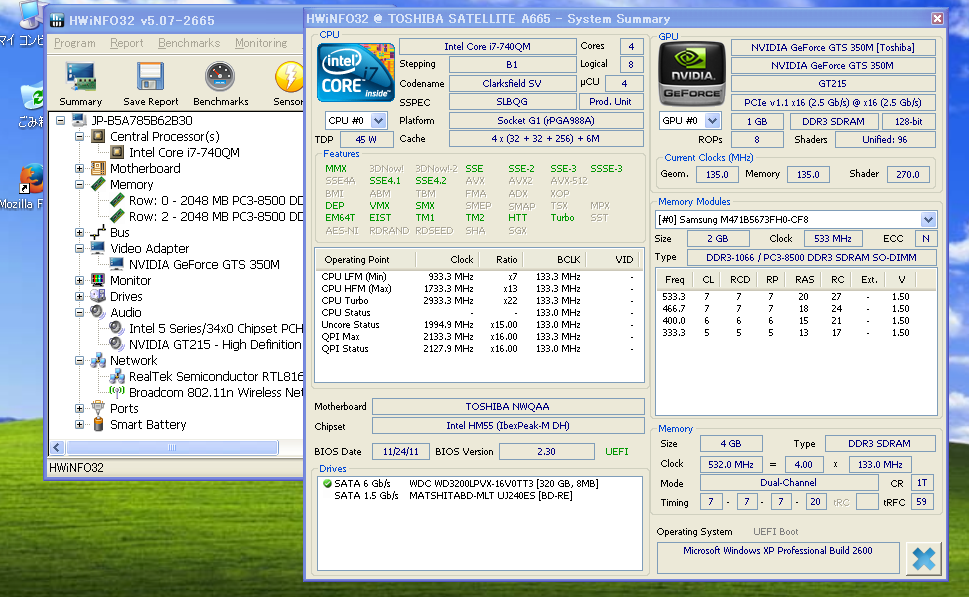
Task: Click the Summary toolbar icon
Action: pyautogui.click(x=80, y=78)
